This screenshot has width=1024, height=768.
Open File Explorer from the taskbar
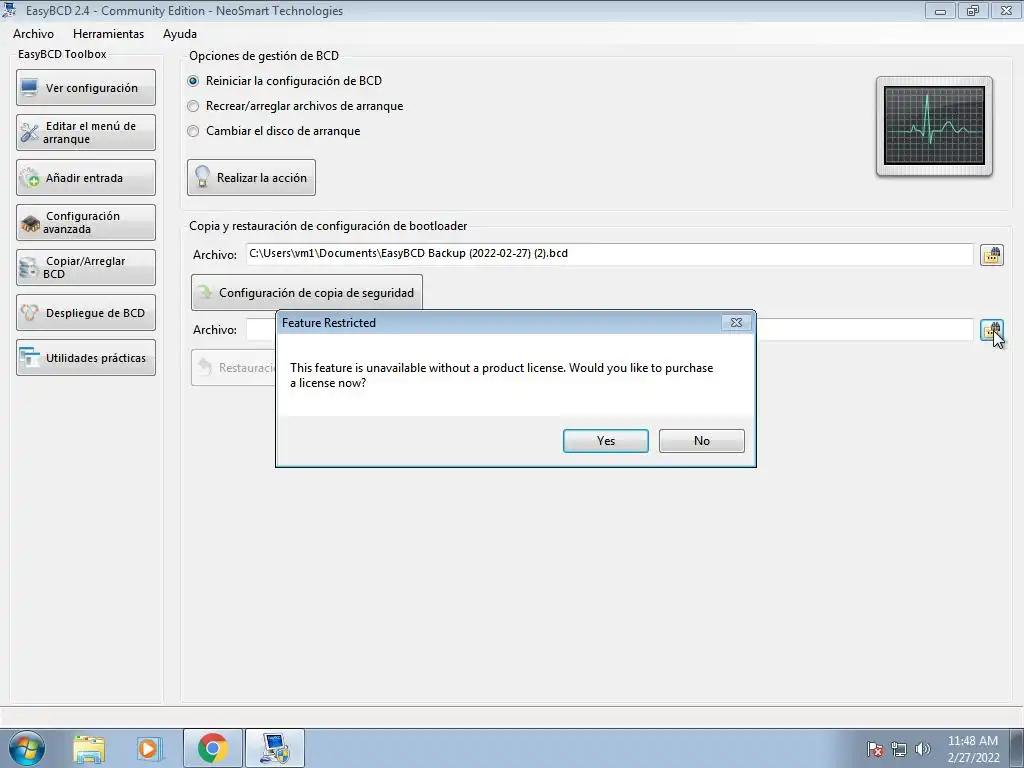point(89,749)
